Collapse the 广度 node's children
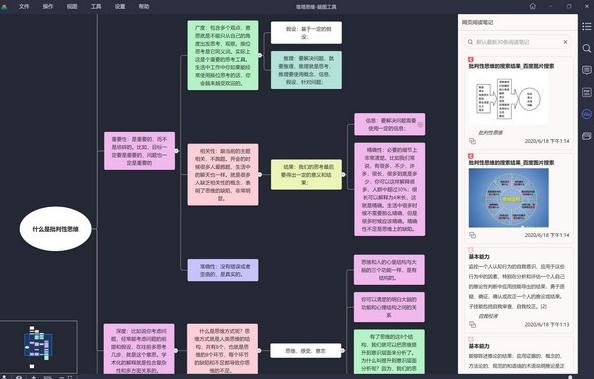Viewport: 594px width, 379px height. click(x=260, y=55)
